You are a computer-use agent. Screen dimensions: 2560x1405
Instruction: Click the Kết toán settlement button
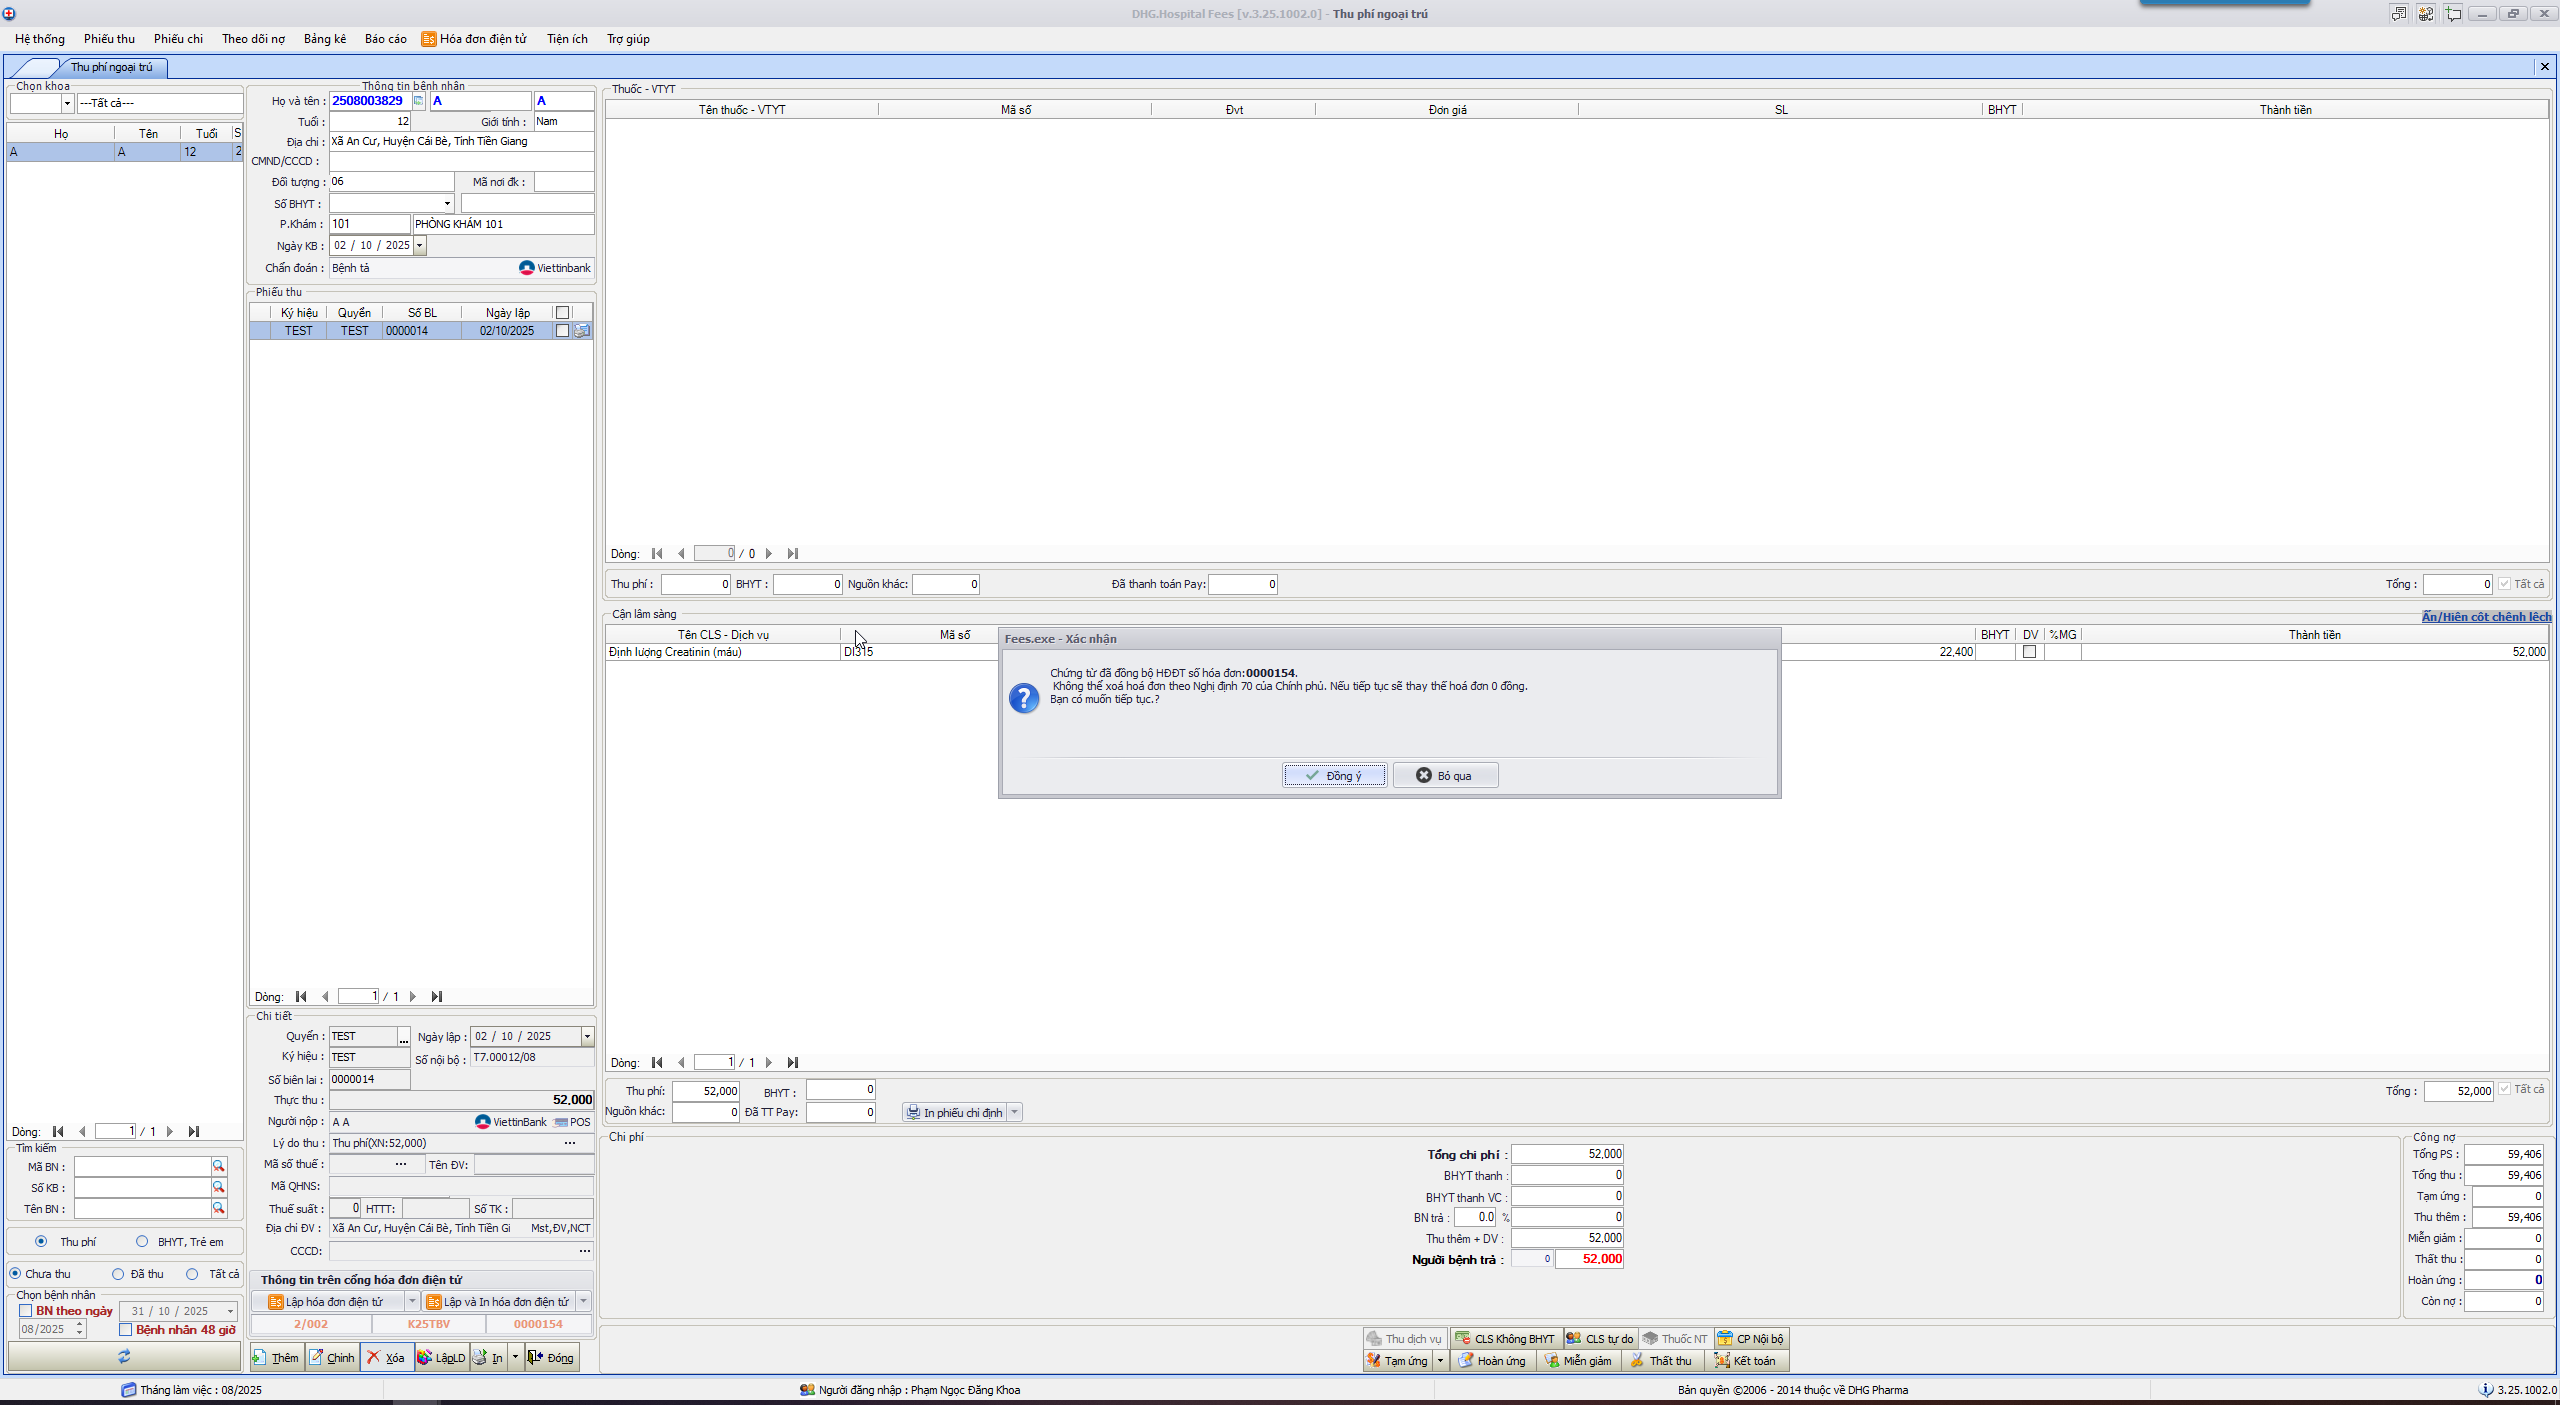click(1745, 1360)
